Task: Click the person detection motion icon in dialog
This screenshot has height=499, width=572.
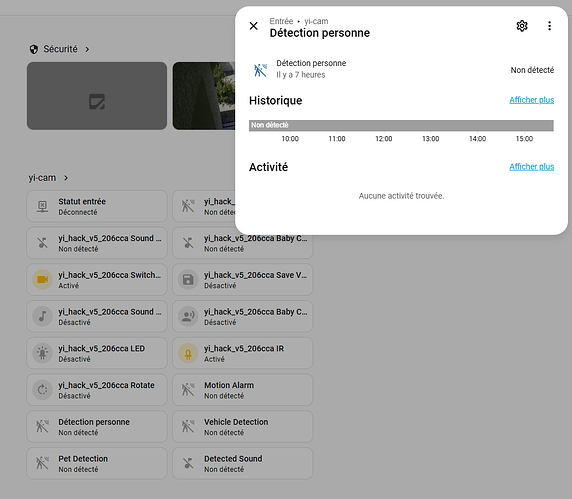Action: (x=260, y=69)
